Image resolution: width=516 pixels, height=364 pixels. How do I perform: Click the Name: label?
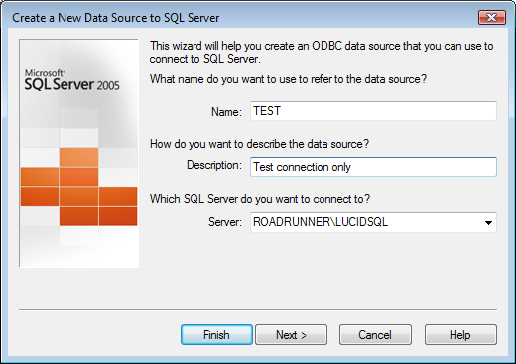click(x=226, y=112)
